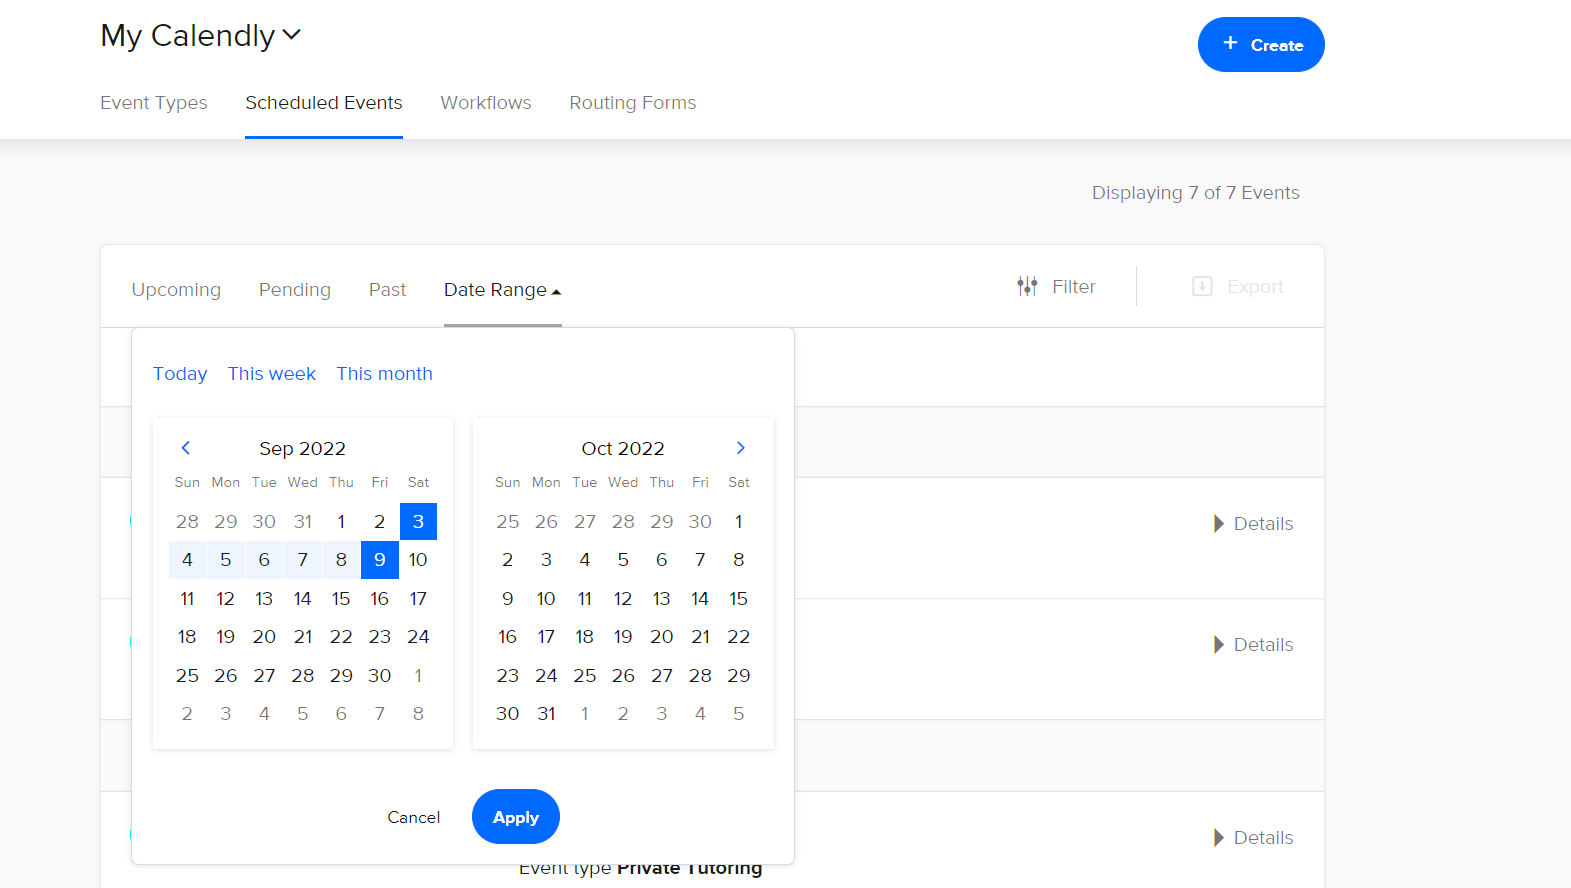Choose October 15 in the calendar
The image size is (1571, 888).
point(739,599)
